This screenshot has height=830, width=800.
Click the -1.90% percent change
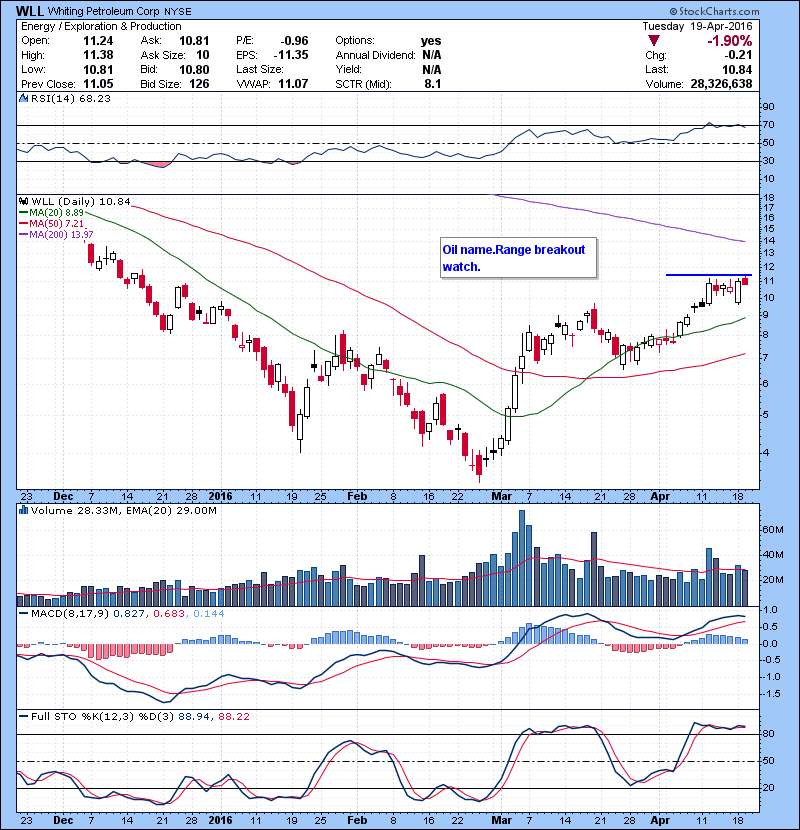(x=730, y=41)
